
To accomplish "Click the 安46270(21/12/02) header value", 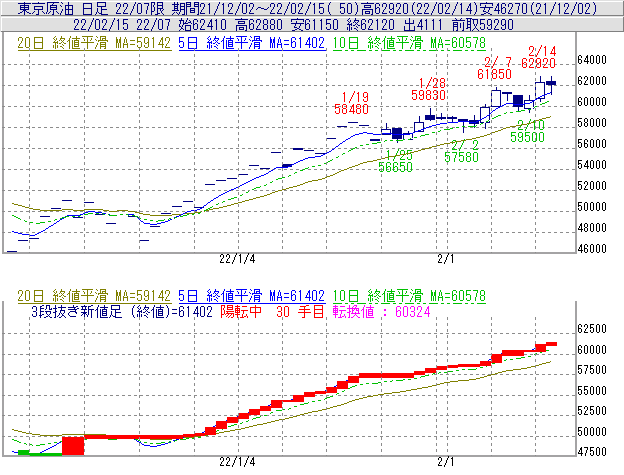I will 539,8.
